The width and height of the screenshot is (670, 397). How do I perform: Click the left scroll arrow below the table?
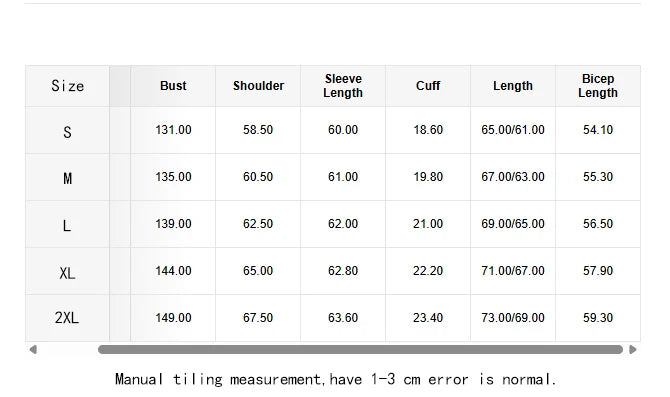[x=33, y=350]
